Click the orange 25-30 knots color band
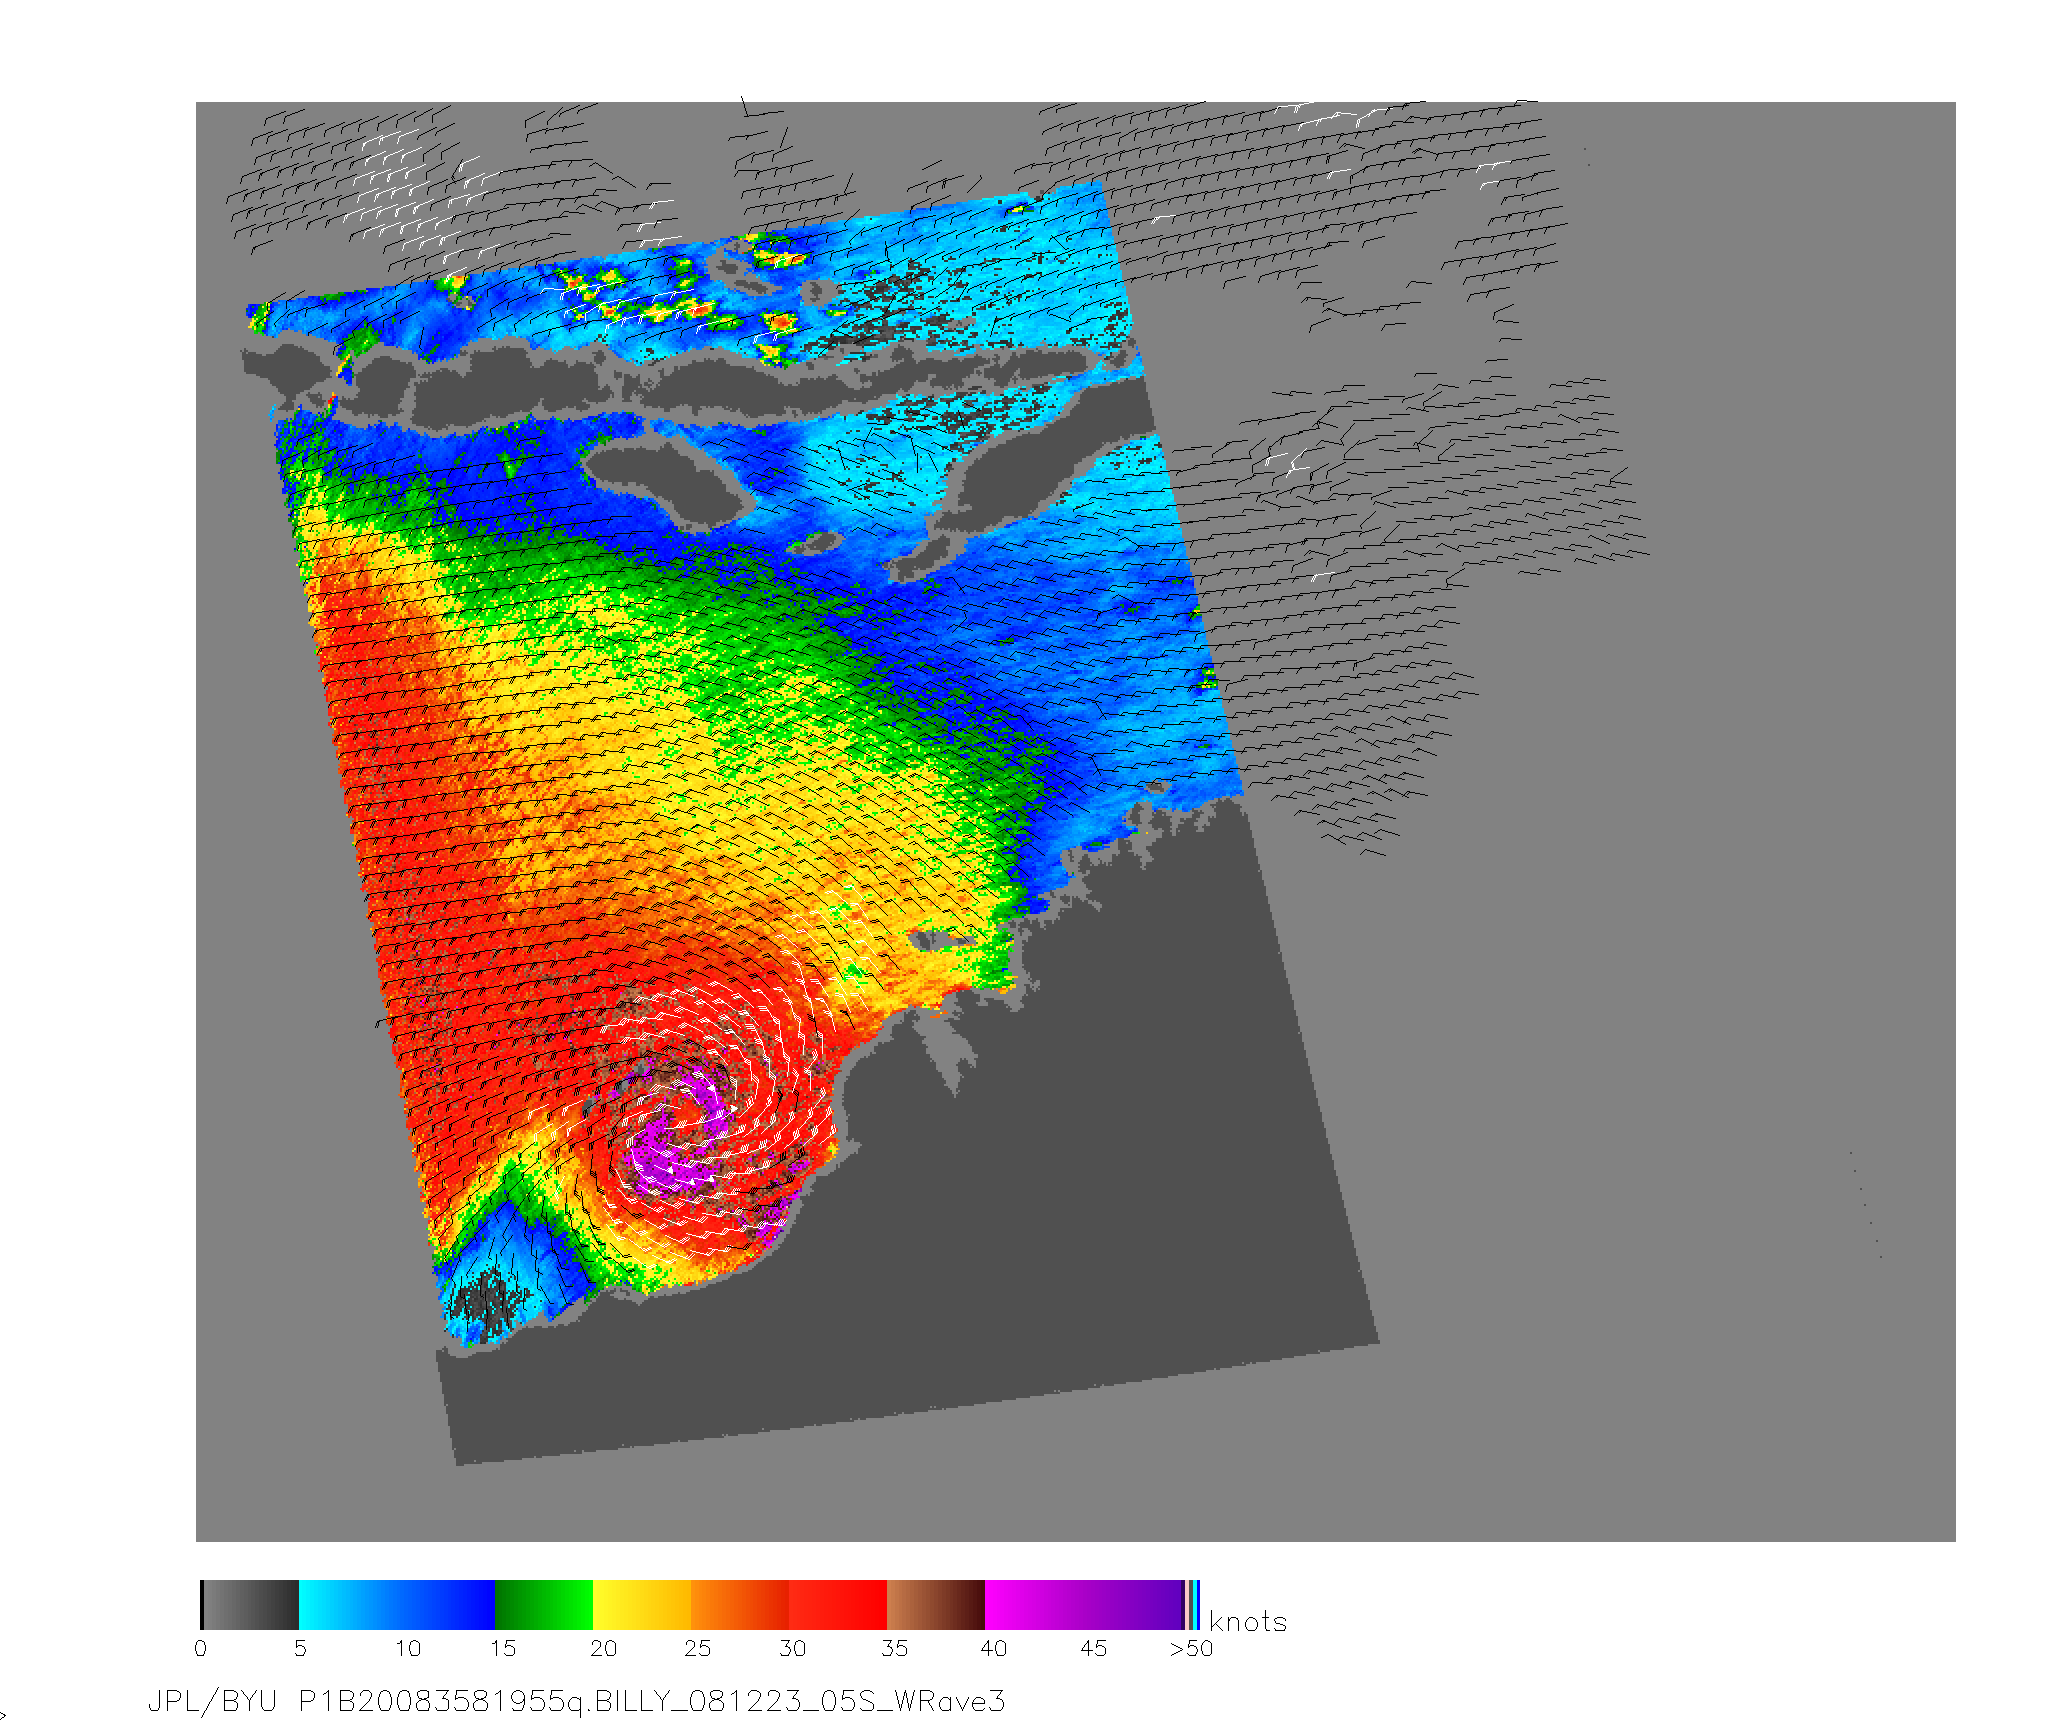2060x1720 pixels. [740, 1605]
